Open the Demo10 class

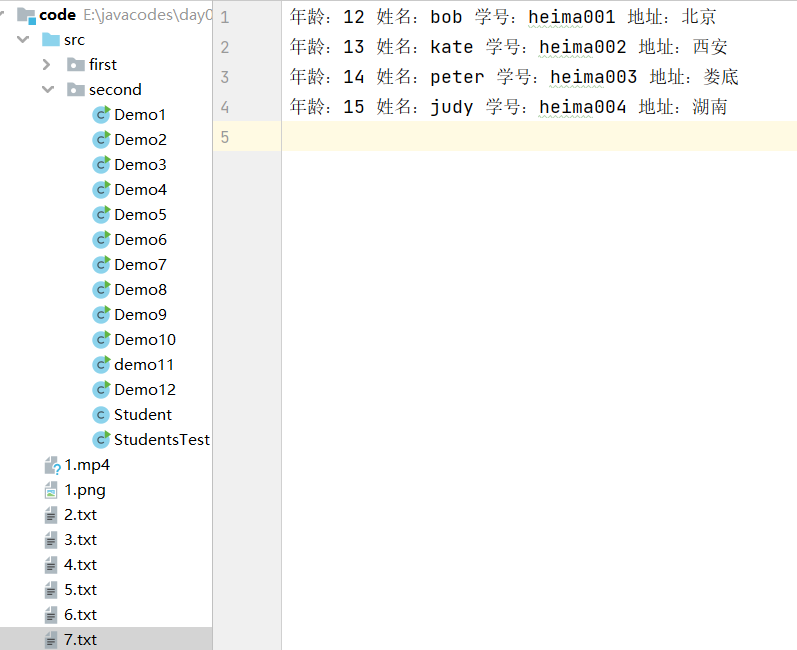pos(145,339)
